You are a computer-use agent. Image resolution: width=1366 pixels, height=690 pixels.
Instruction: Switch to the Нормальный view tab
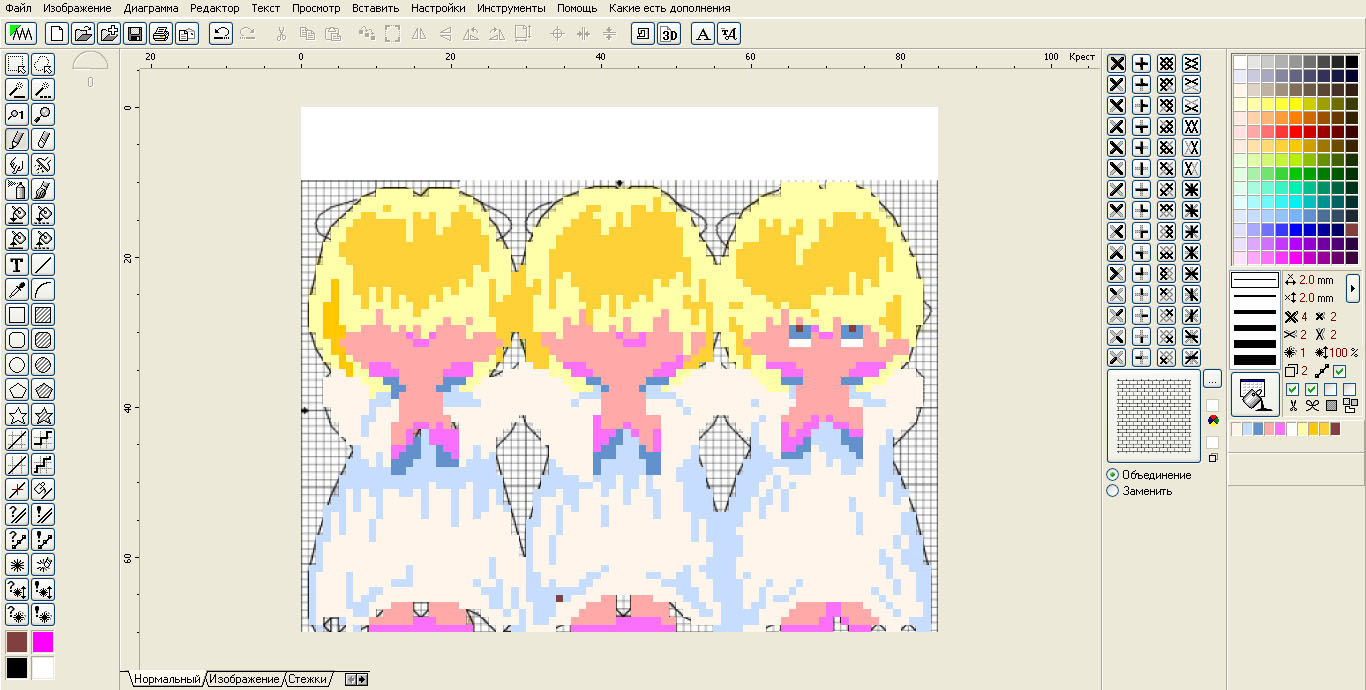167,680
